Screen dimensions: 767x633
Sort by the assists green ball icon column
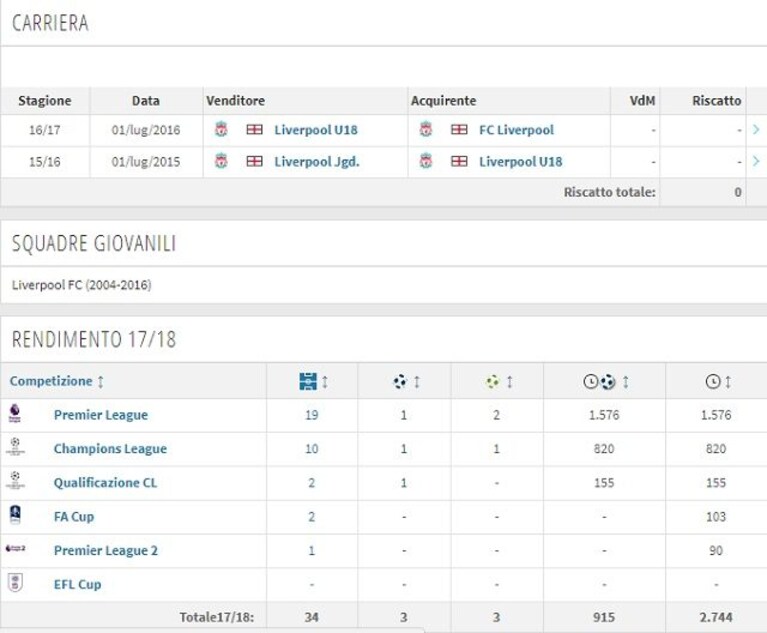499,381
